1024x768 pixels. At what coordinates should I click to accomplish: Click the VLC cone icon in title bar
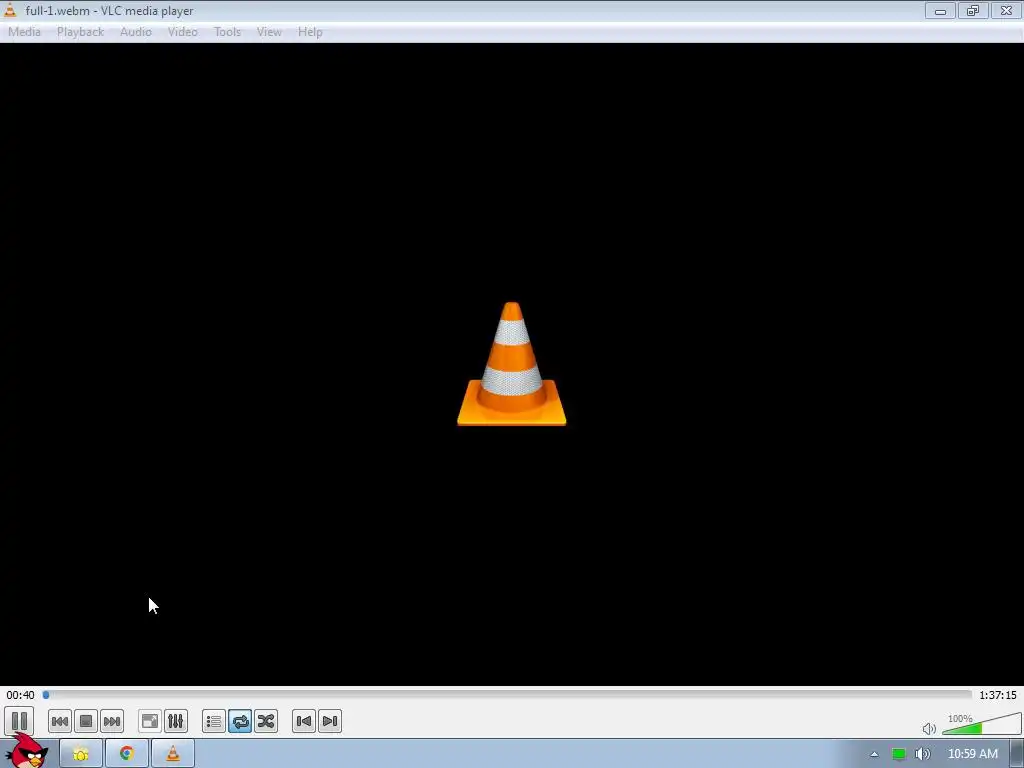10,10
